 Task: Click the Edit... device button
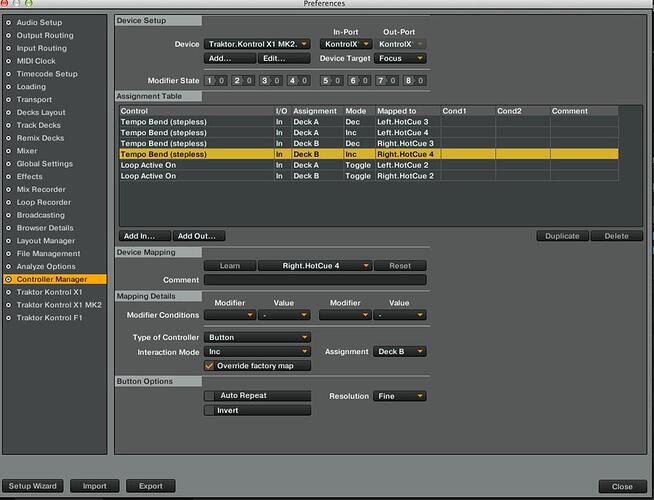[284, 58]
